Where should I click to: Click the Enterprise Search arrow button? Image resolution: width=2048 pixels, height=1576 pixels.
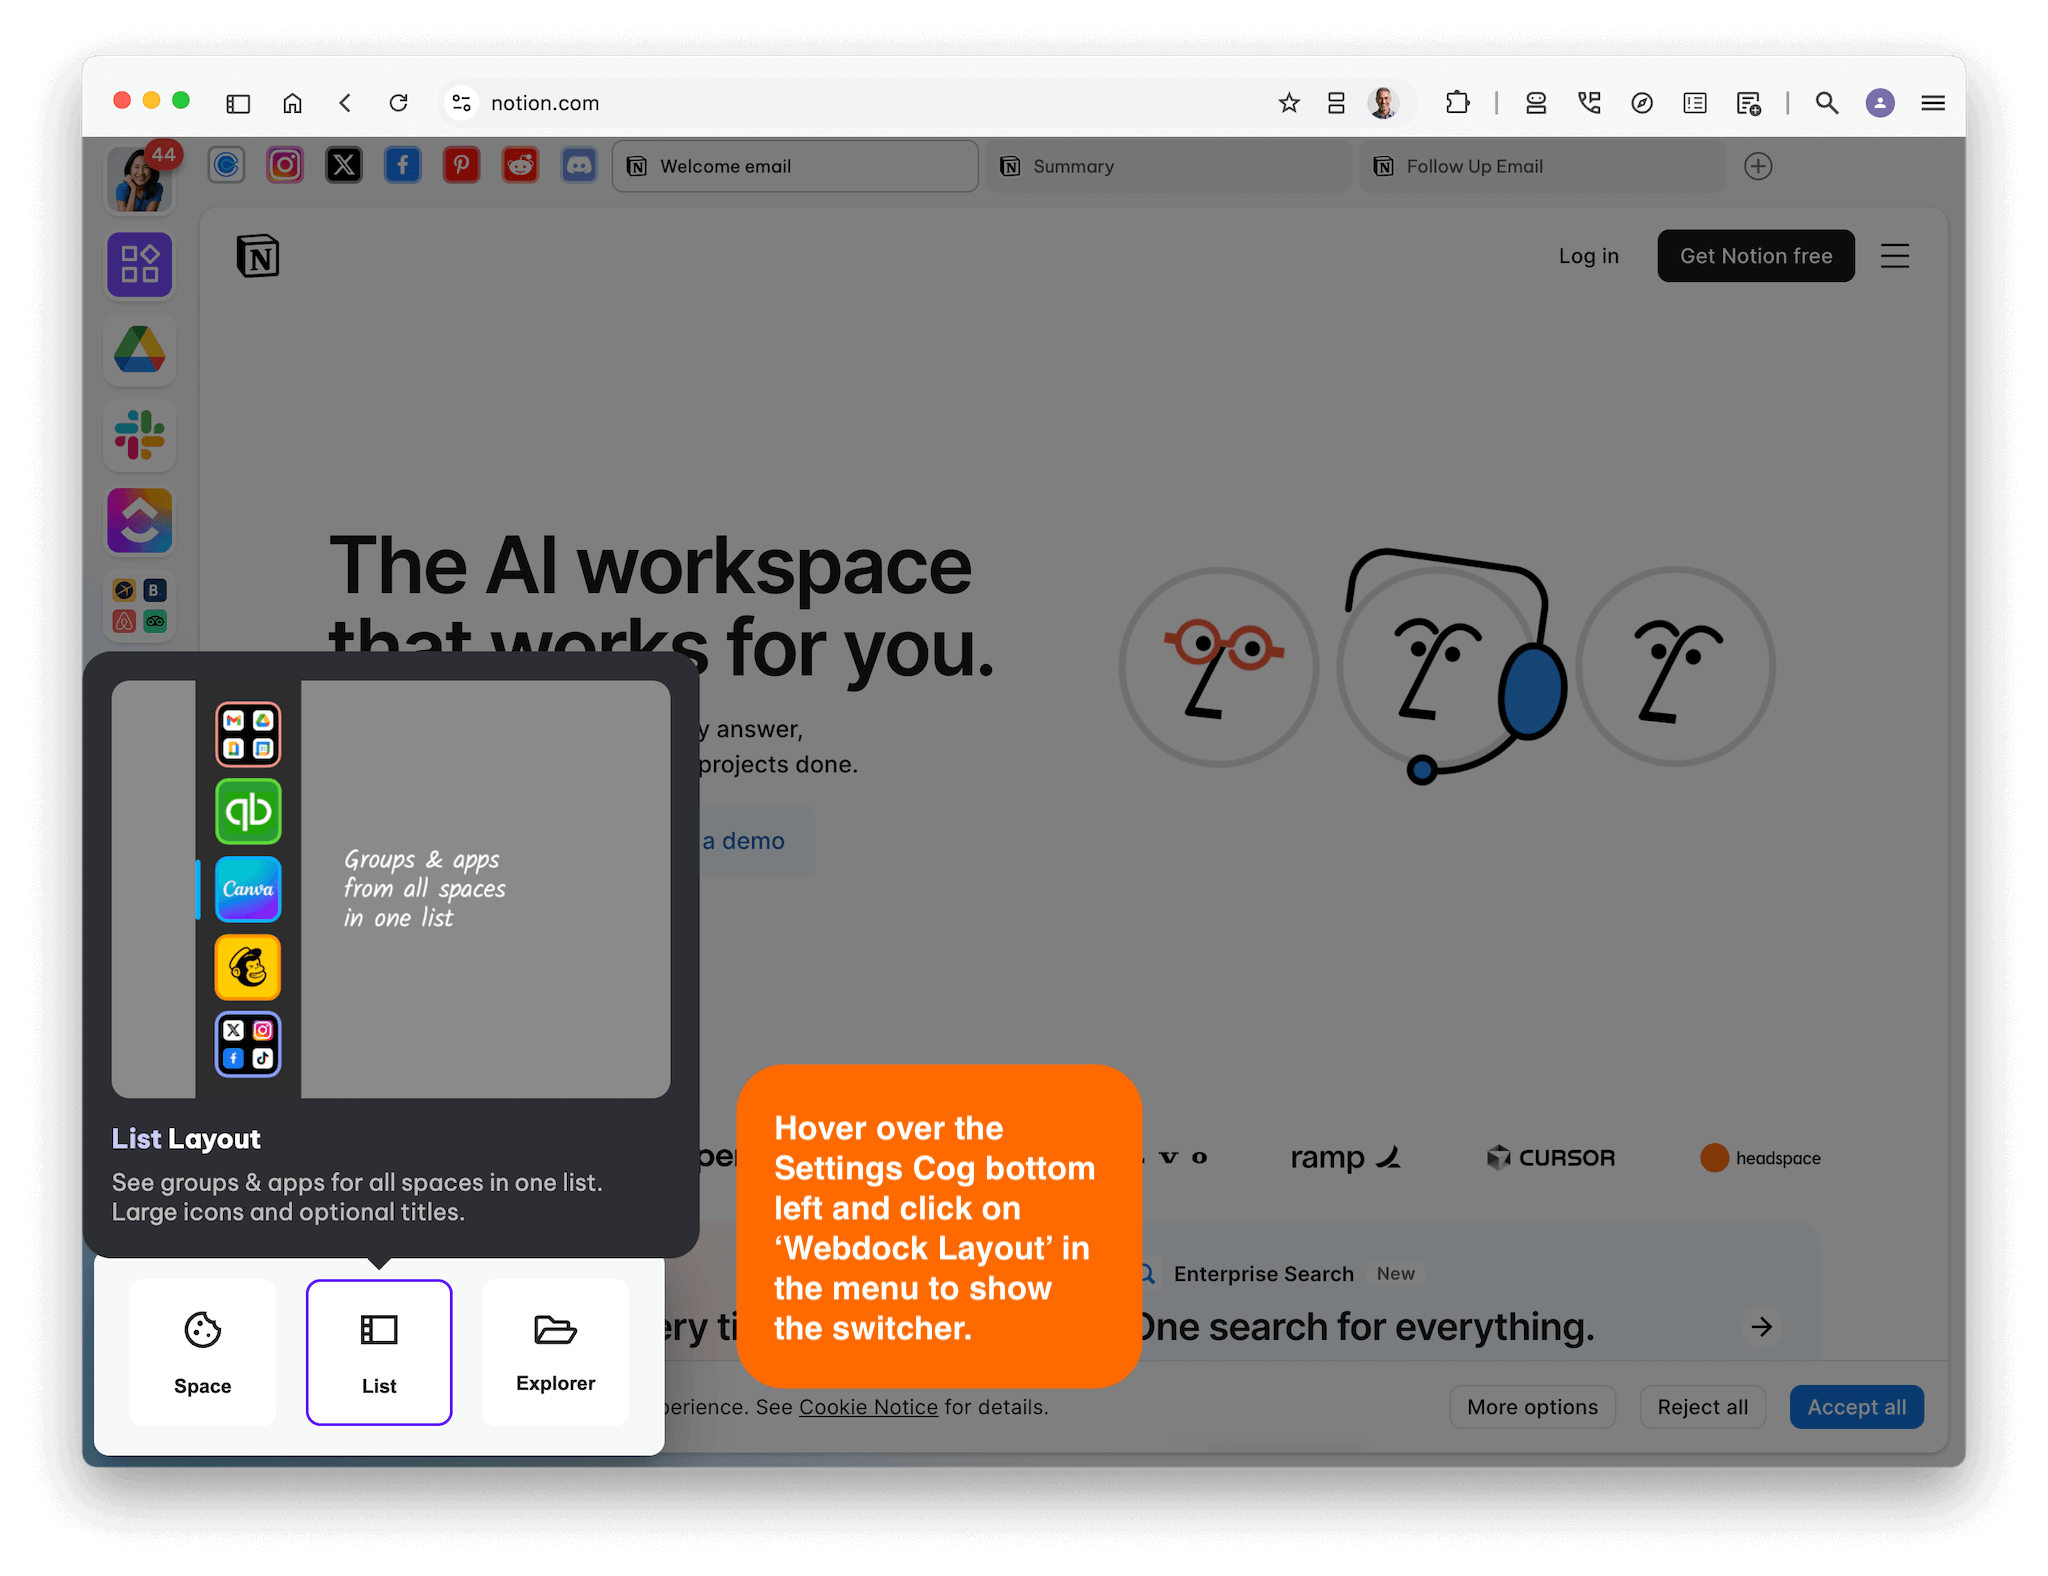(x=1762, y=1327)
